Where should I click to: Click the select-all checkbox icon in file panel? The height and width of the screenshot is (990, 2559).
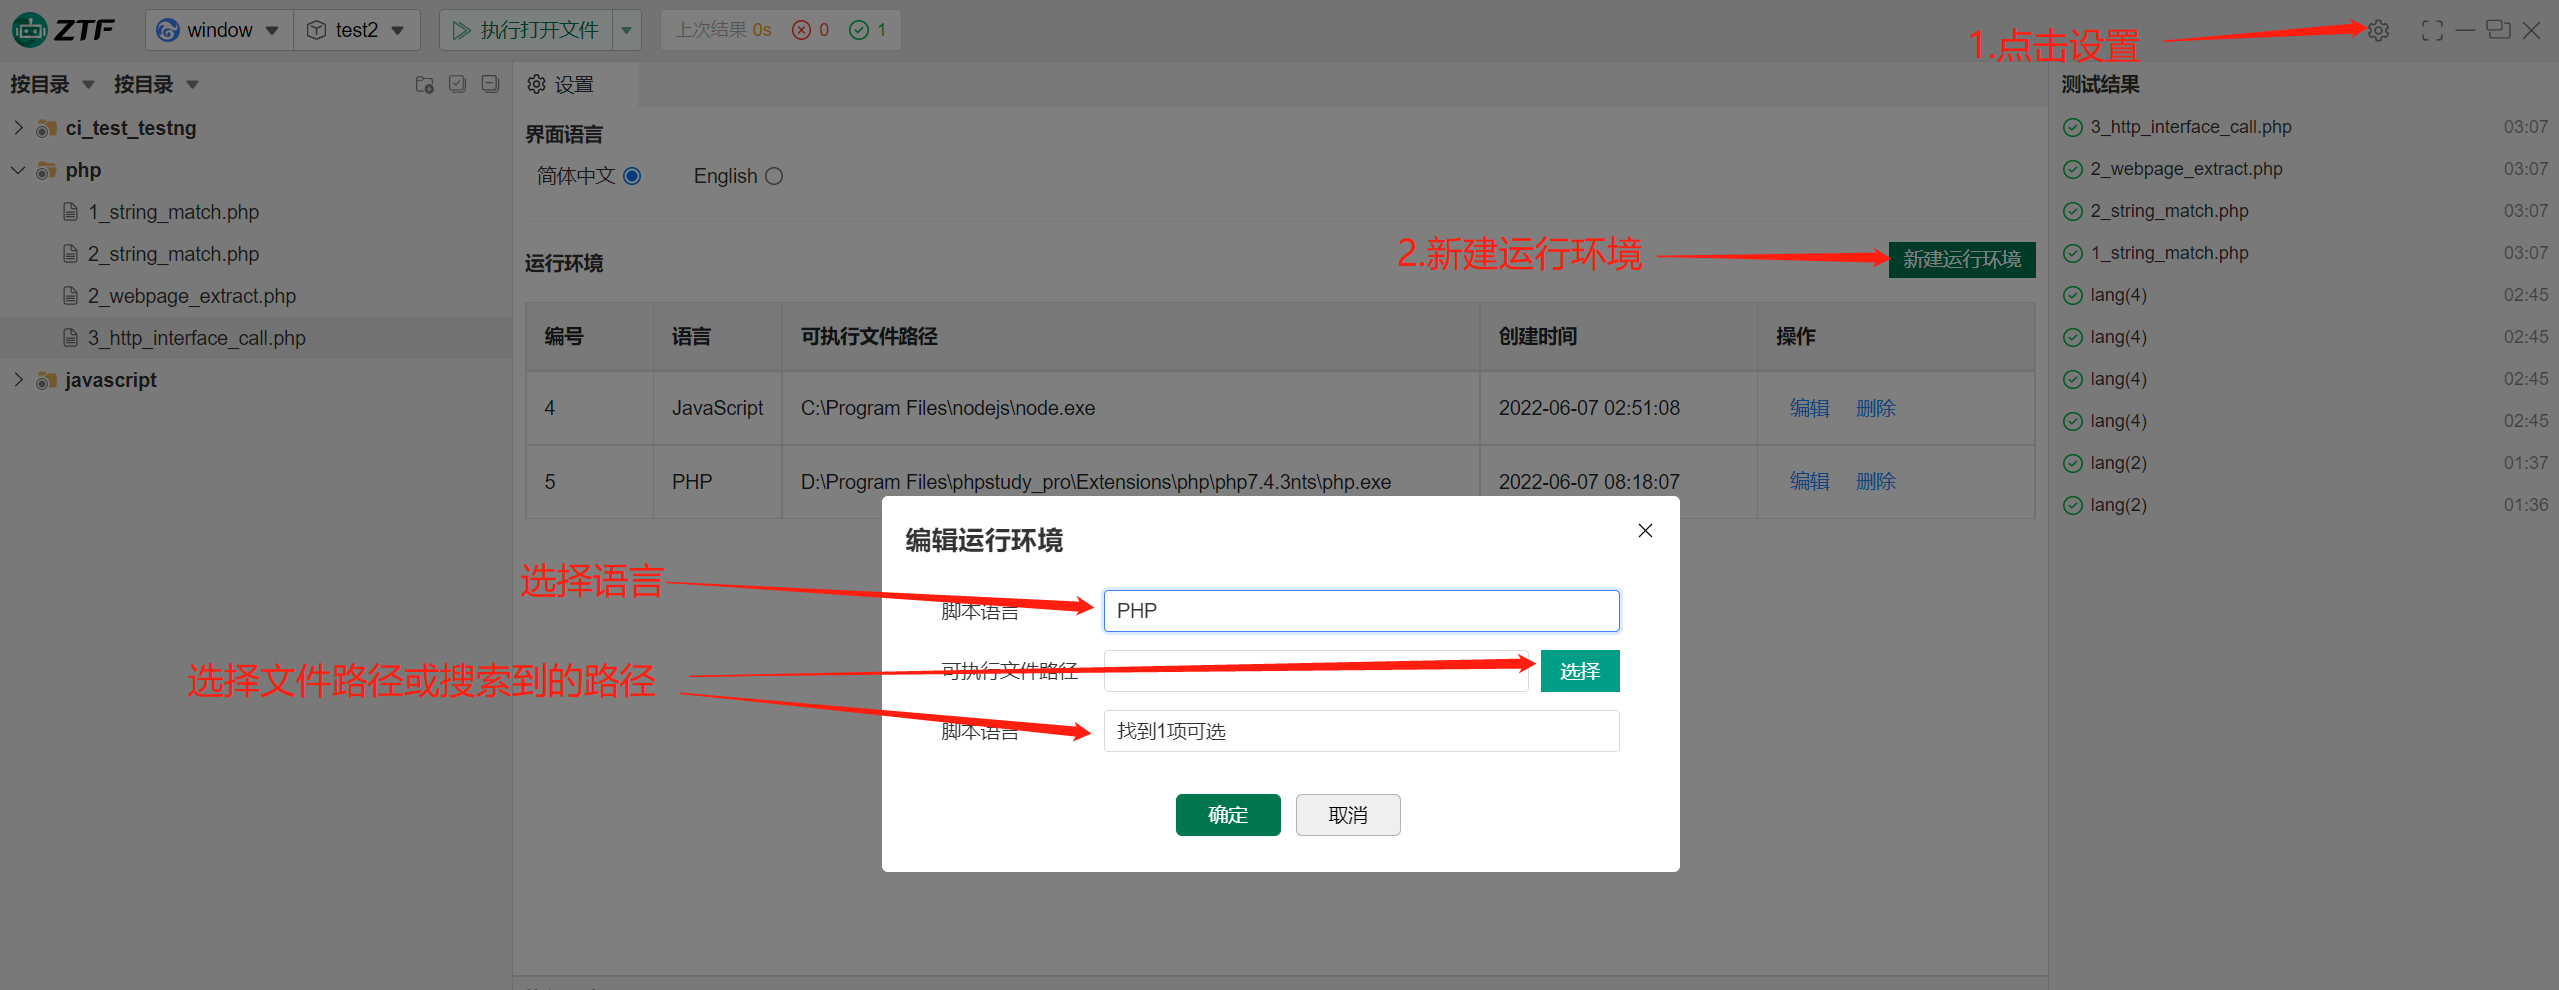click(457, 84)
